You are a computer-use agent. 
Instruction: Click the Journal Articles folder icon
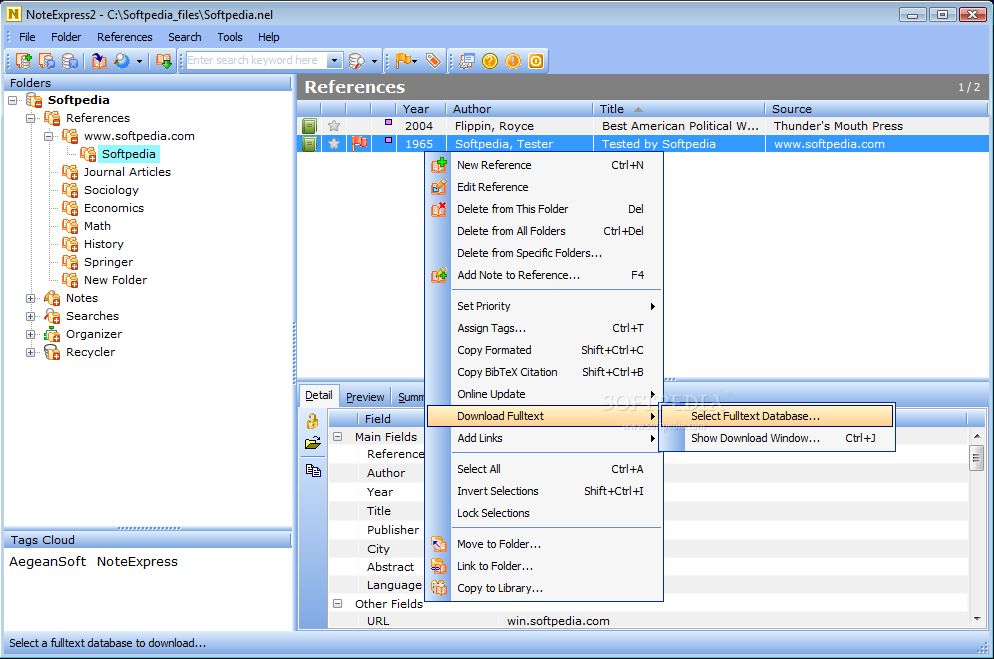tap(70, 172)
